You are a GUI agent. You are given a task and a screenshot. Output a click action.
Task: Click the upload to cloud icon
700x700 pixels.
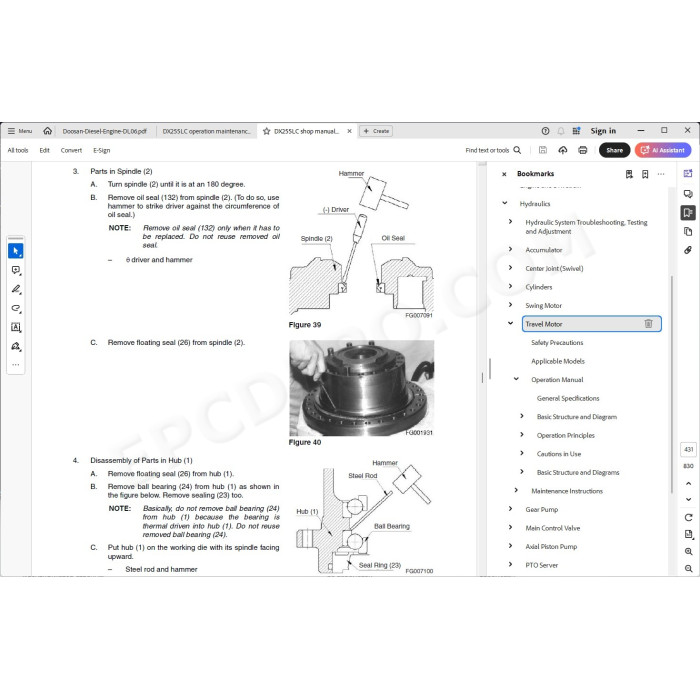[x=562, y=150]
